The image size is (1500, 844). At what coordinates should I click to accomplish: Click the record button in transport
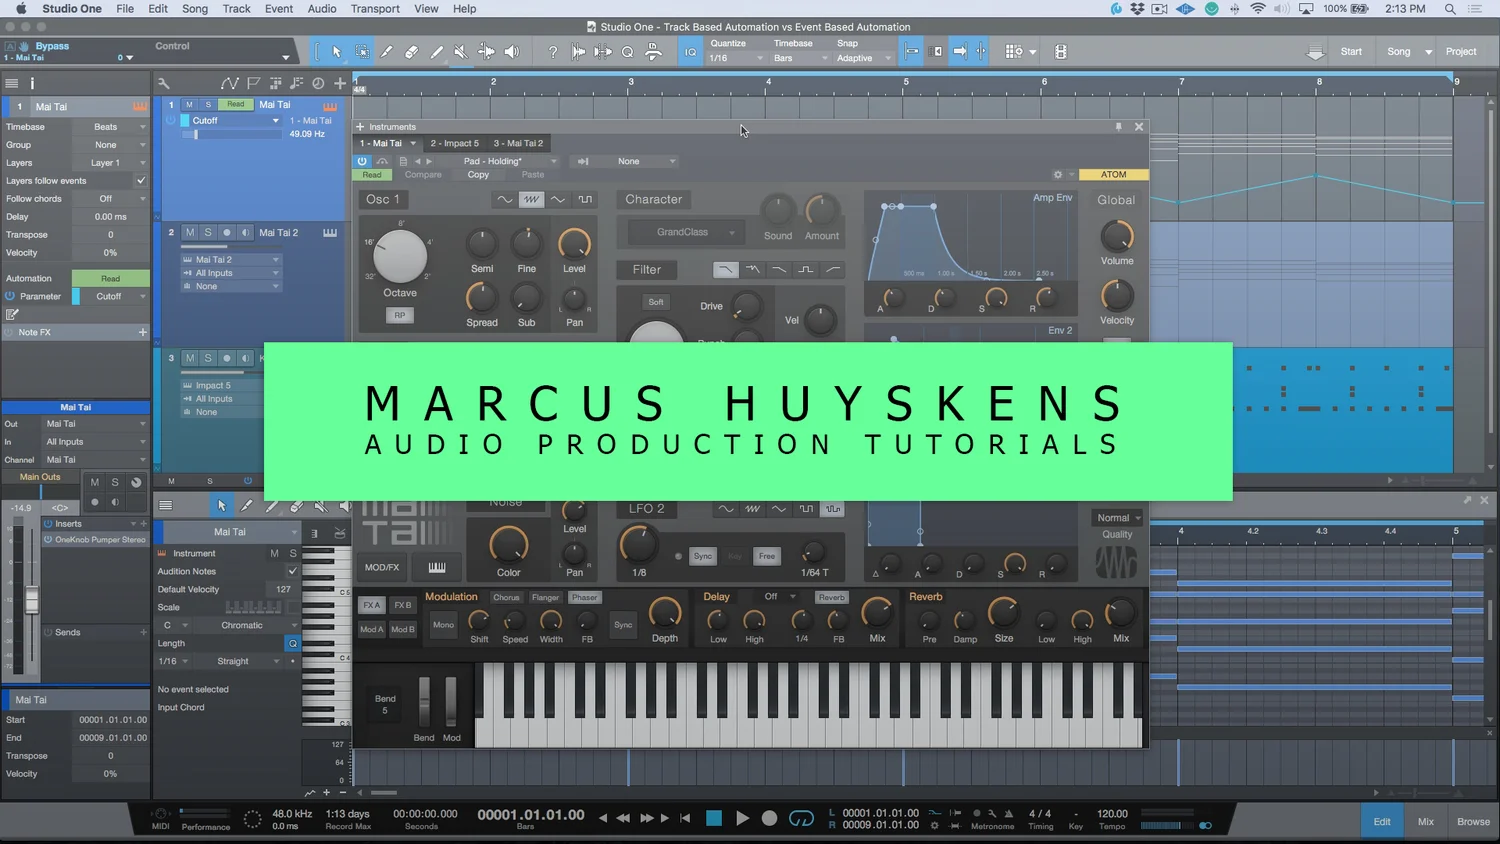[x=769, y=818]
